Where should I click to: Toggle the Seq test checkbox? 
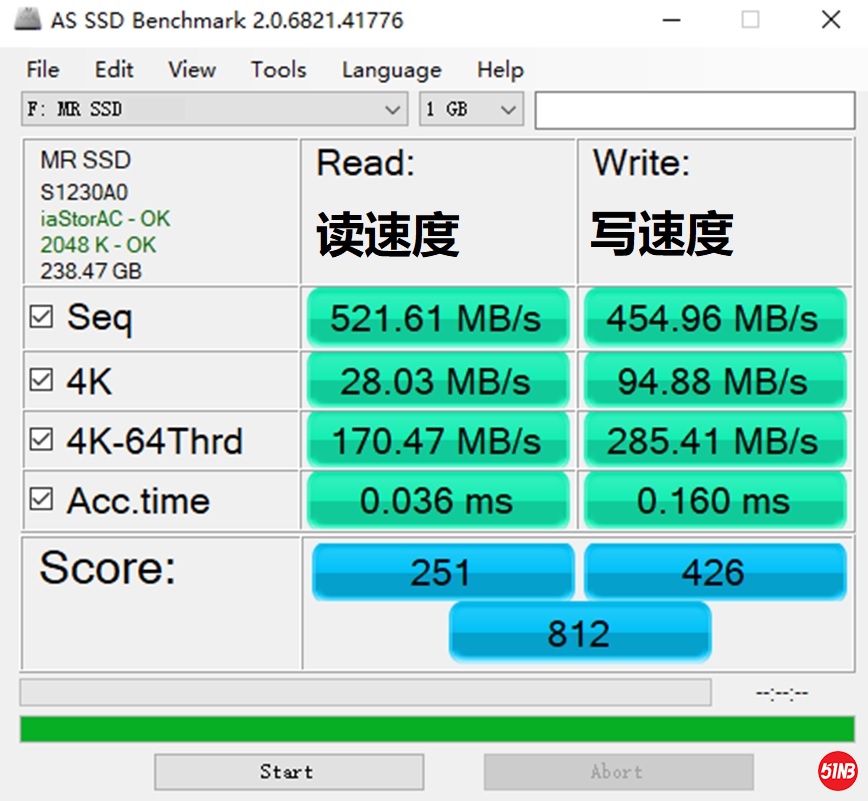(x=41, y=318)
